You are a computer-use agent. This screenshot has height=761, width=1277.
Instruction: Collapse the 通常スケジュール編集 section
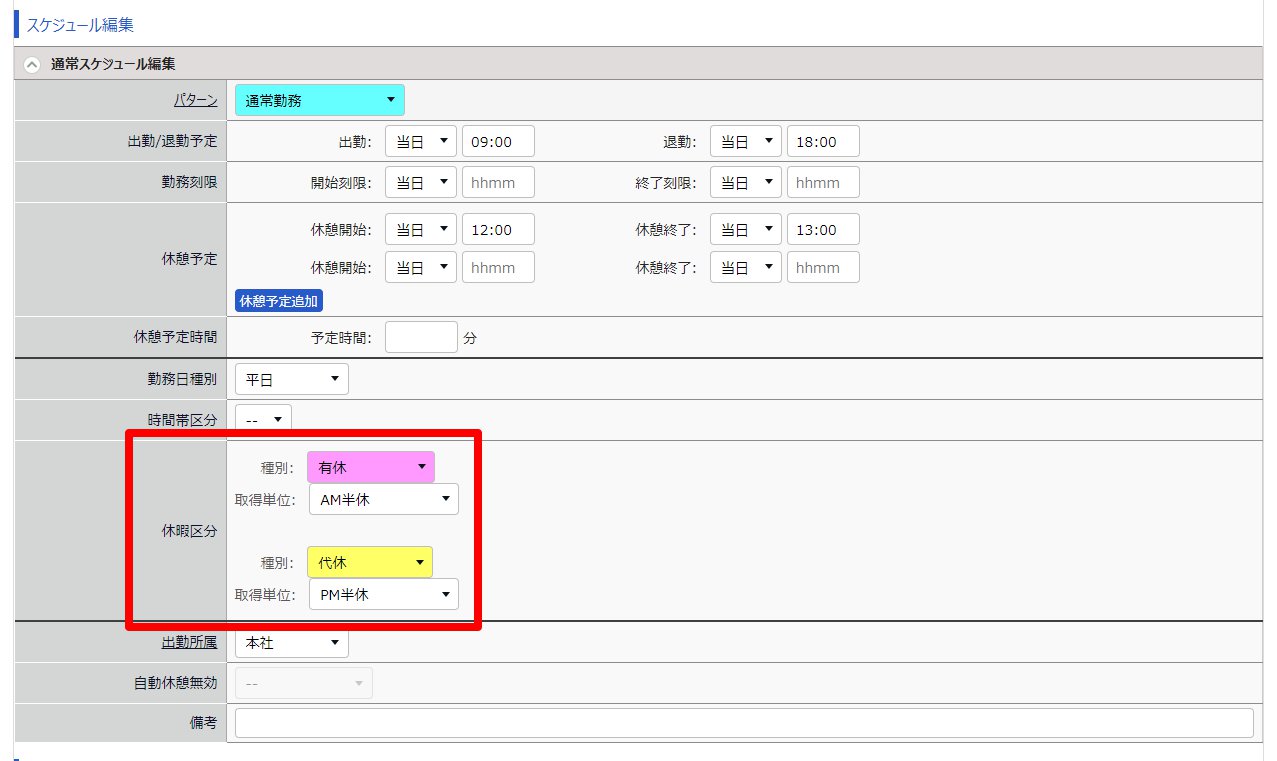click(x=32, y=64)
